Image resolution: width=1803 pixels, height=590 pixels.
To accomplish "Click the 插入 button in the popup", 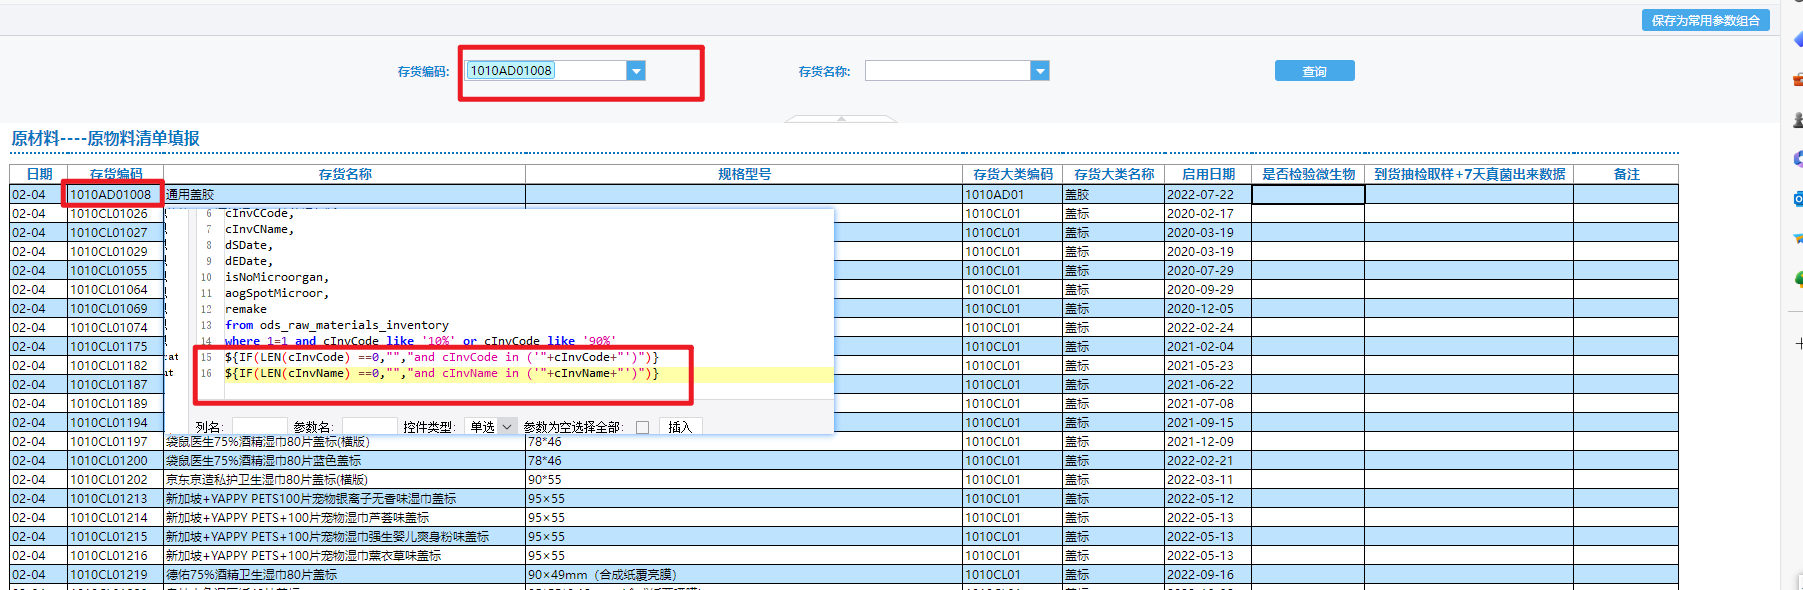I will click(x=680, y=427).
